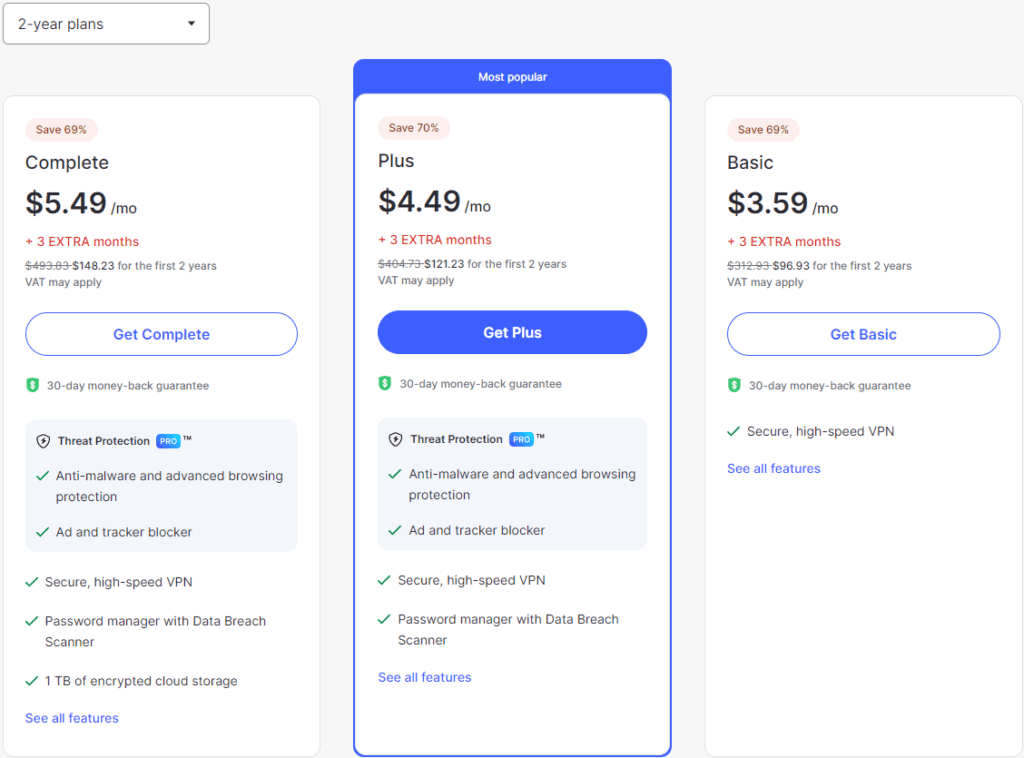Click the Most popular banner
The image size is (1024, 758).
512,77
